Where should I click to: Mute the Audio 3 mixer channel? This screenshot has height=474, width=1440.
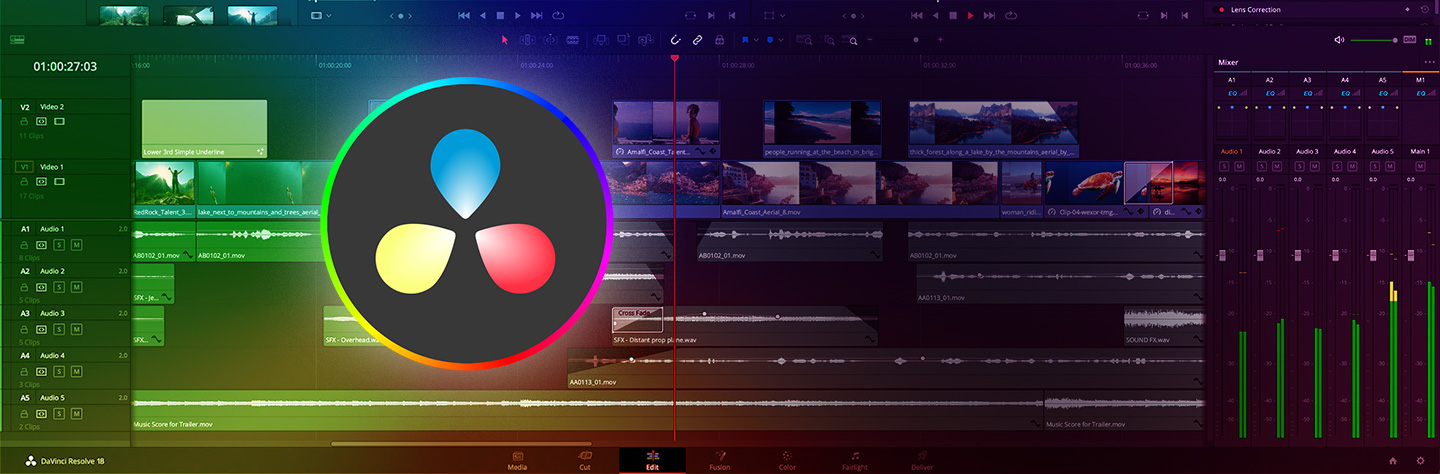tap(1314, 165)
